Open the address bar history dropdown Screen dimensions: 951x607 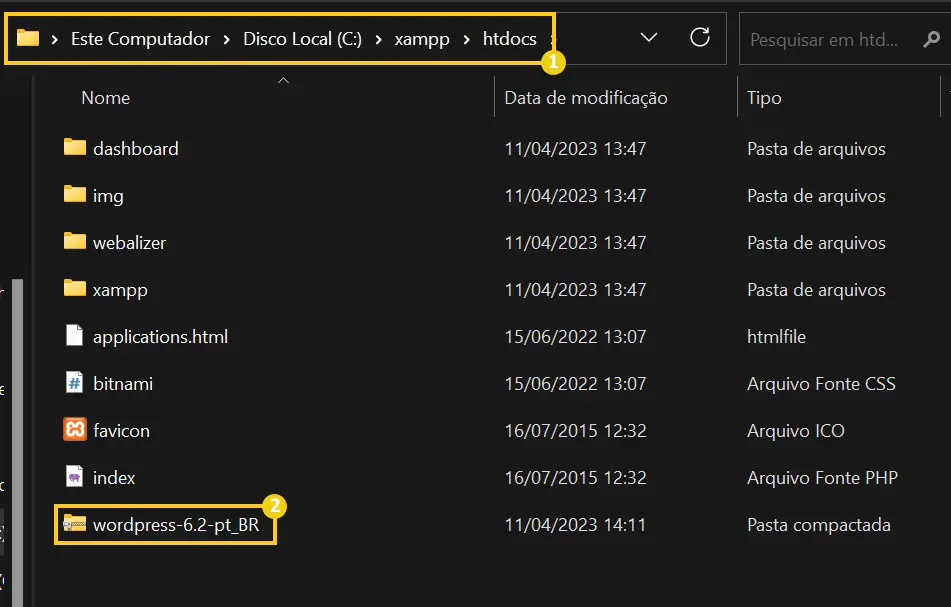coord(649,38)
